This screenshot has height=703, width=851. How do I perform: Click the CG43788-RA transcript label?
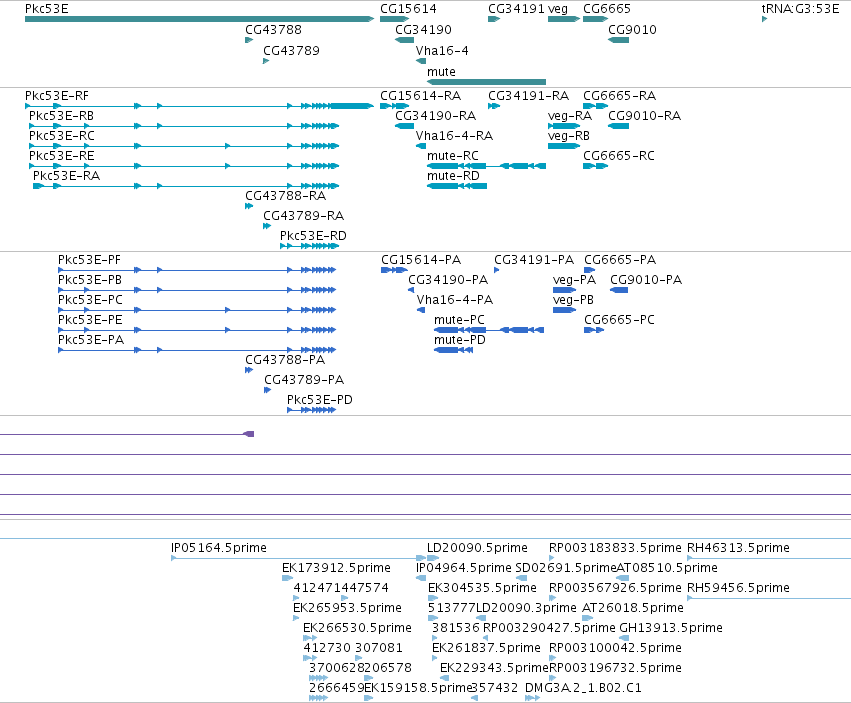click(285, 196)
